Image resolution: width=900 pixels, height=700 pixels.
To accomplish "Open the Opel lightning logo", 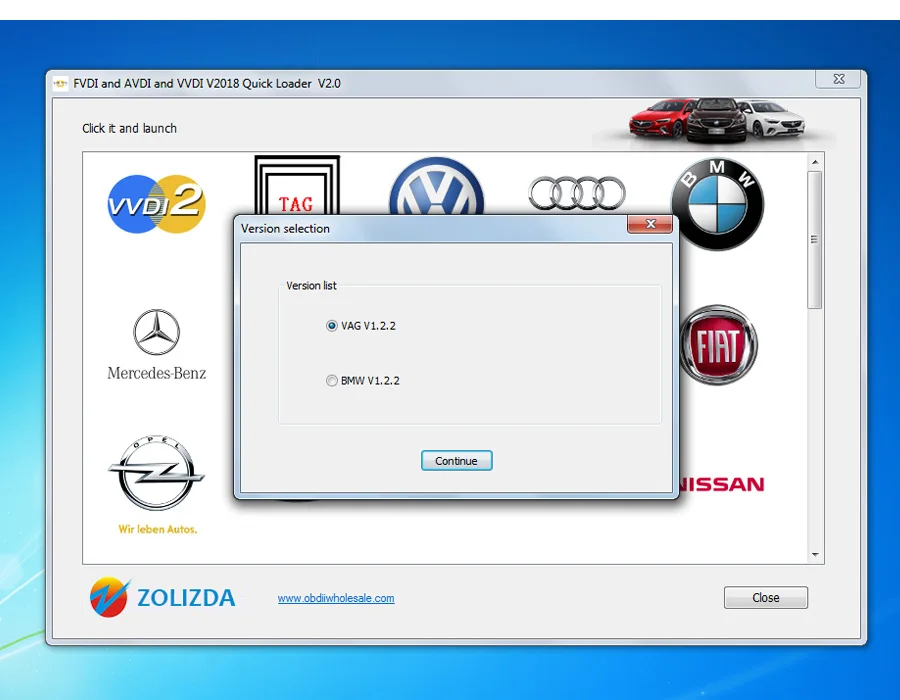I will click(156, 473).
